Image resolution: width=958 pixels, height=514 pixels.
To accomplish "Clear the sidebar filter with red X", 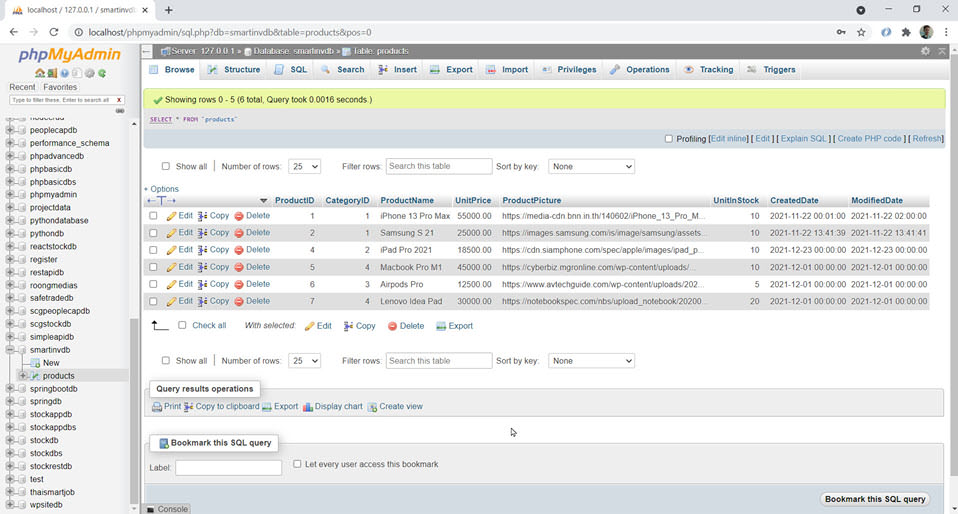I will coord(119,100).
